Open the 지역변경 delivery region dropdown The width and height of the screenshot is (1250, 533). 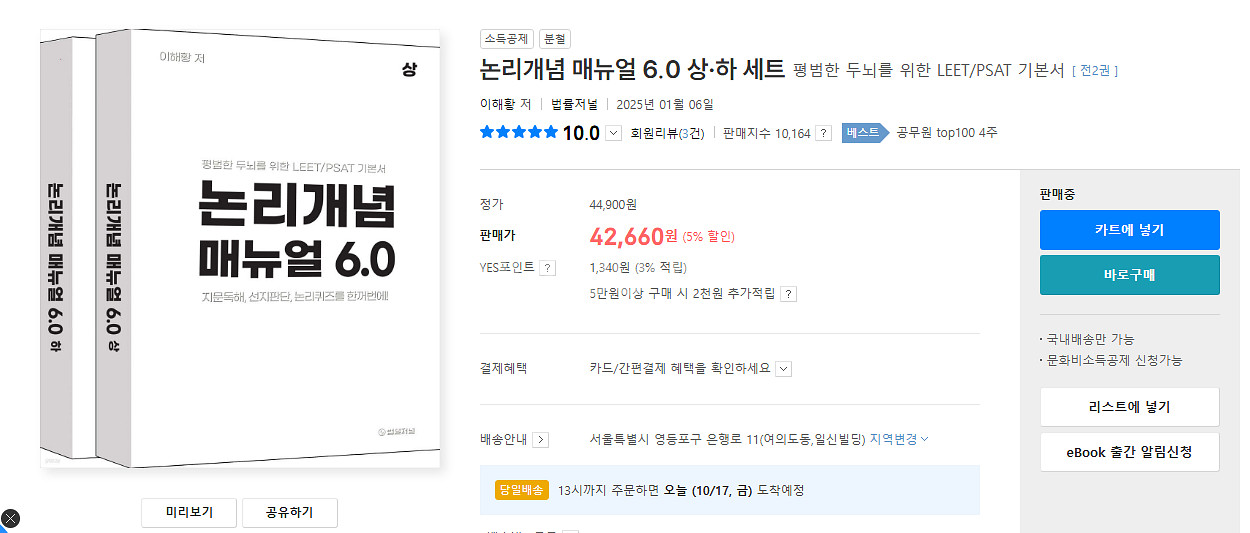(899, 439)
